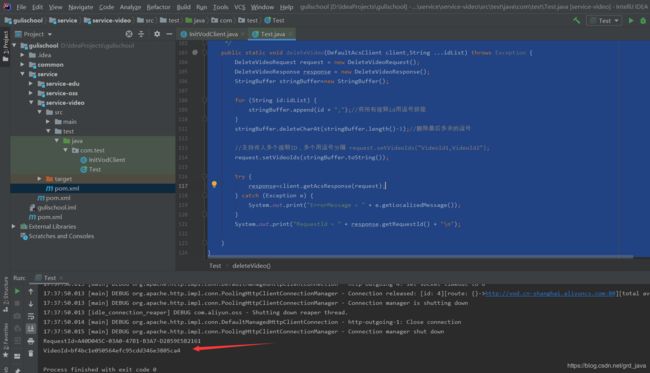Viewport: 650px width, 373px height.
Task: Run Test with green play button
Action: point(631,20)
